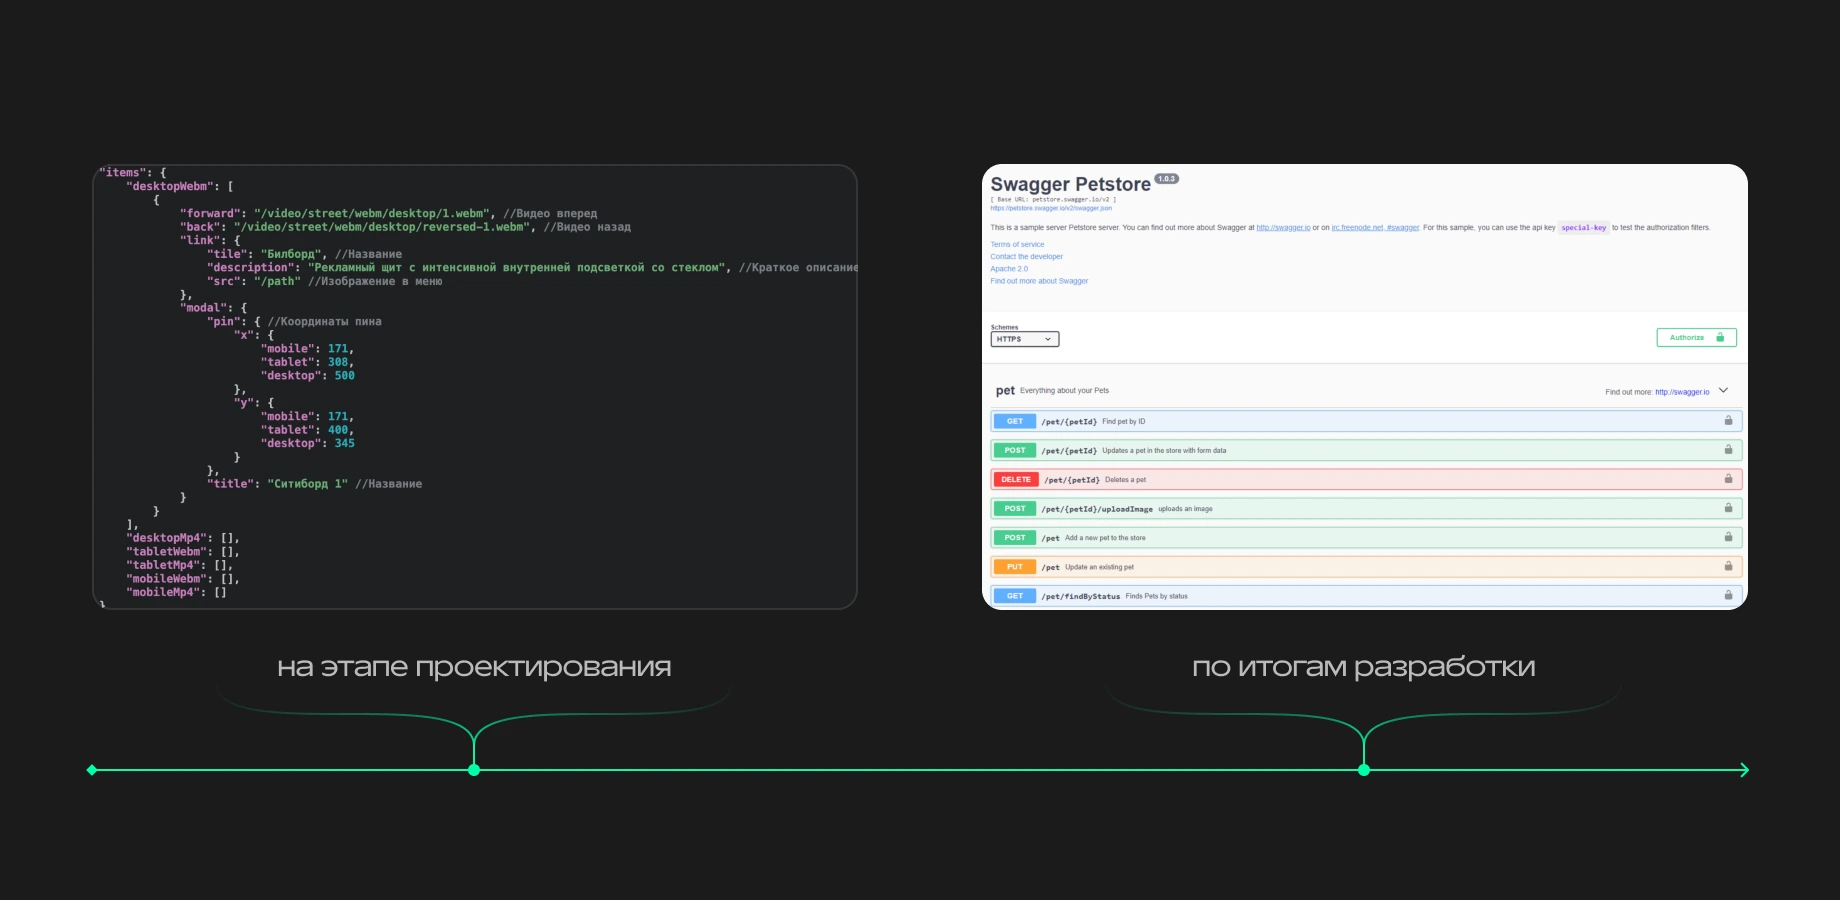Open the HTTPS schemes dropdown
1840x900 pixels.
click(x=1025, y=339)
